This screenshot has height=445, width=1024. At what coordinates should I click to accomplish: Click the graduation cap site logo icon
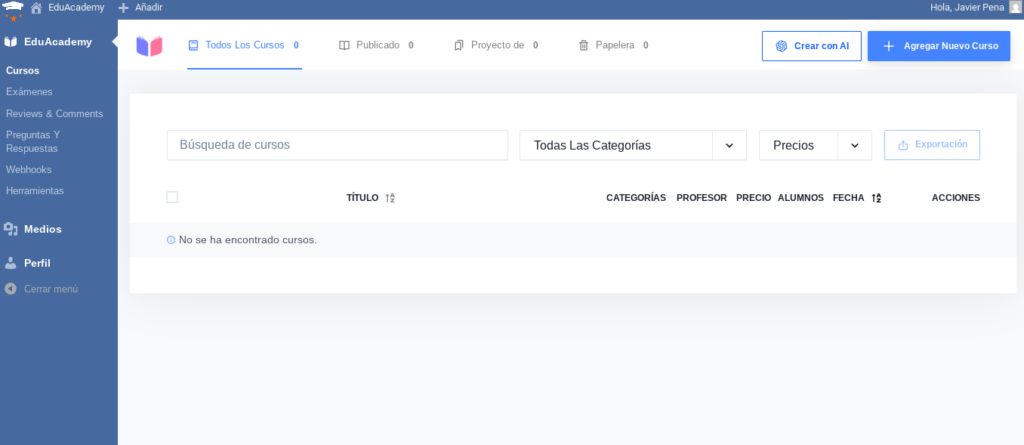[13, 9]
